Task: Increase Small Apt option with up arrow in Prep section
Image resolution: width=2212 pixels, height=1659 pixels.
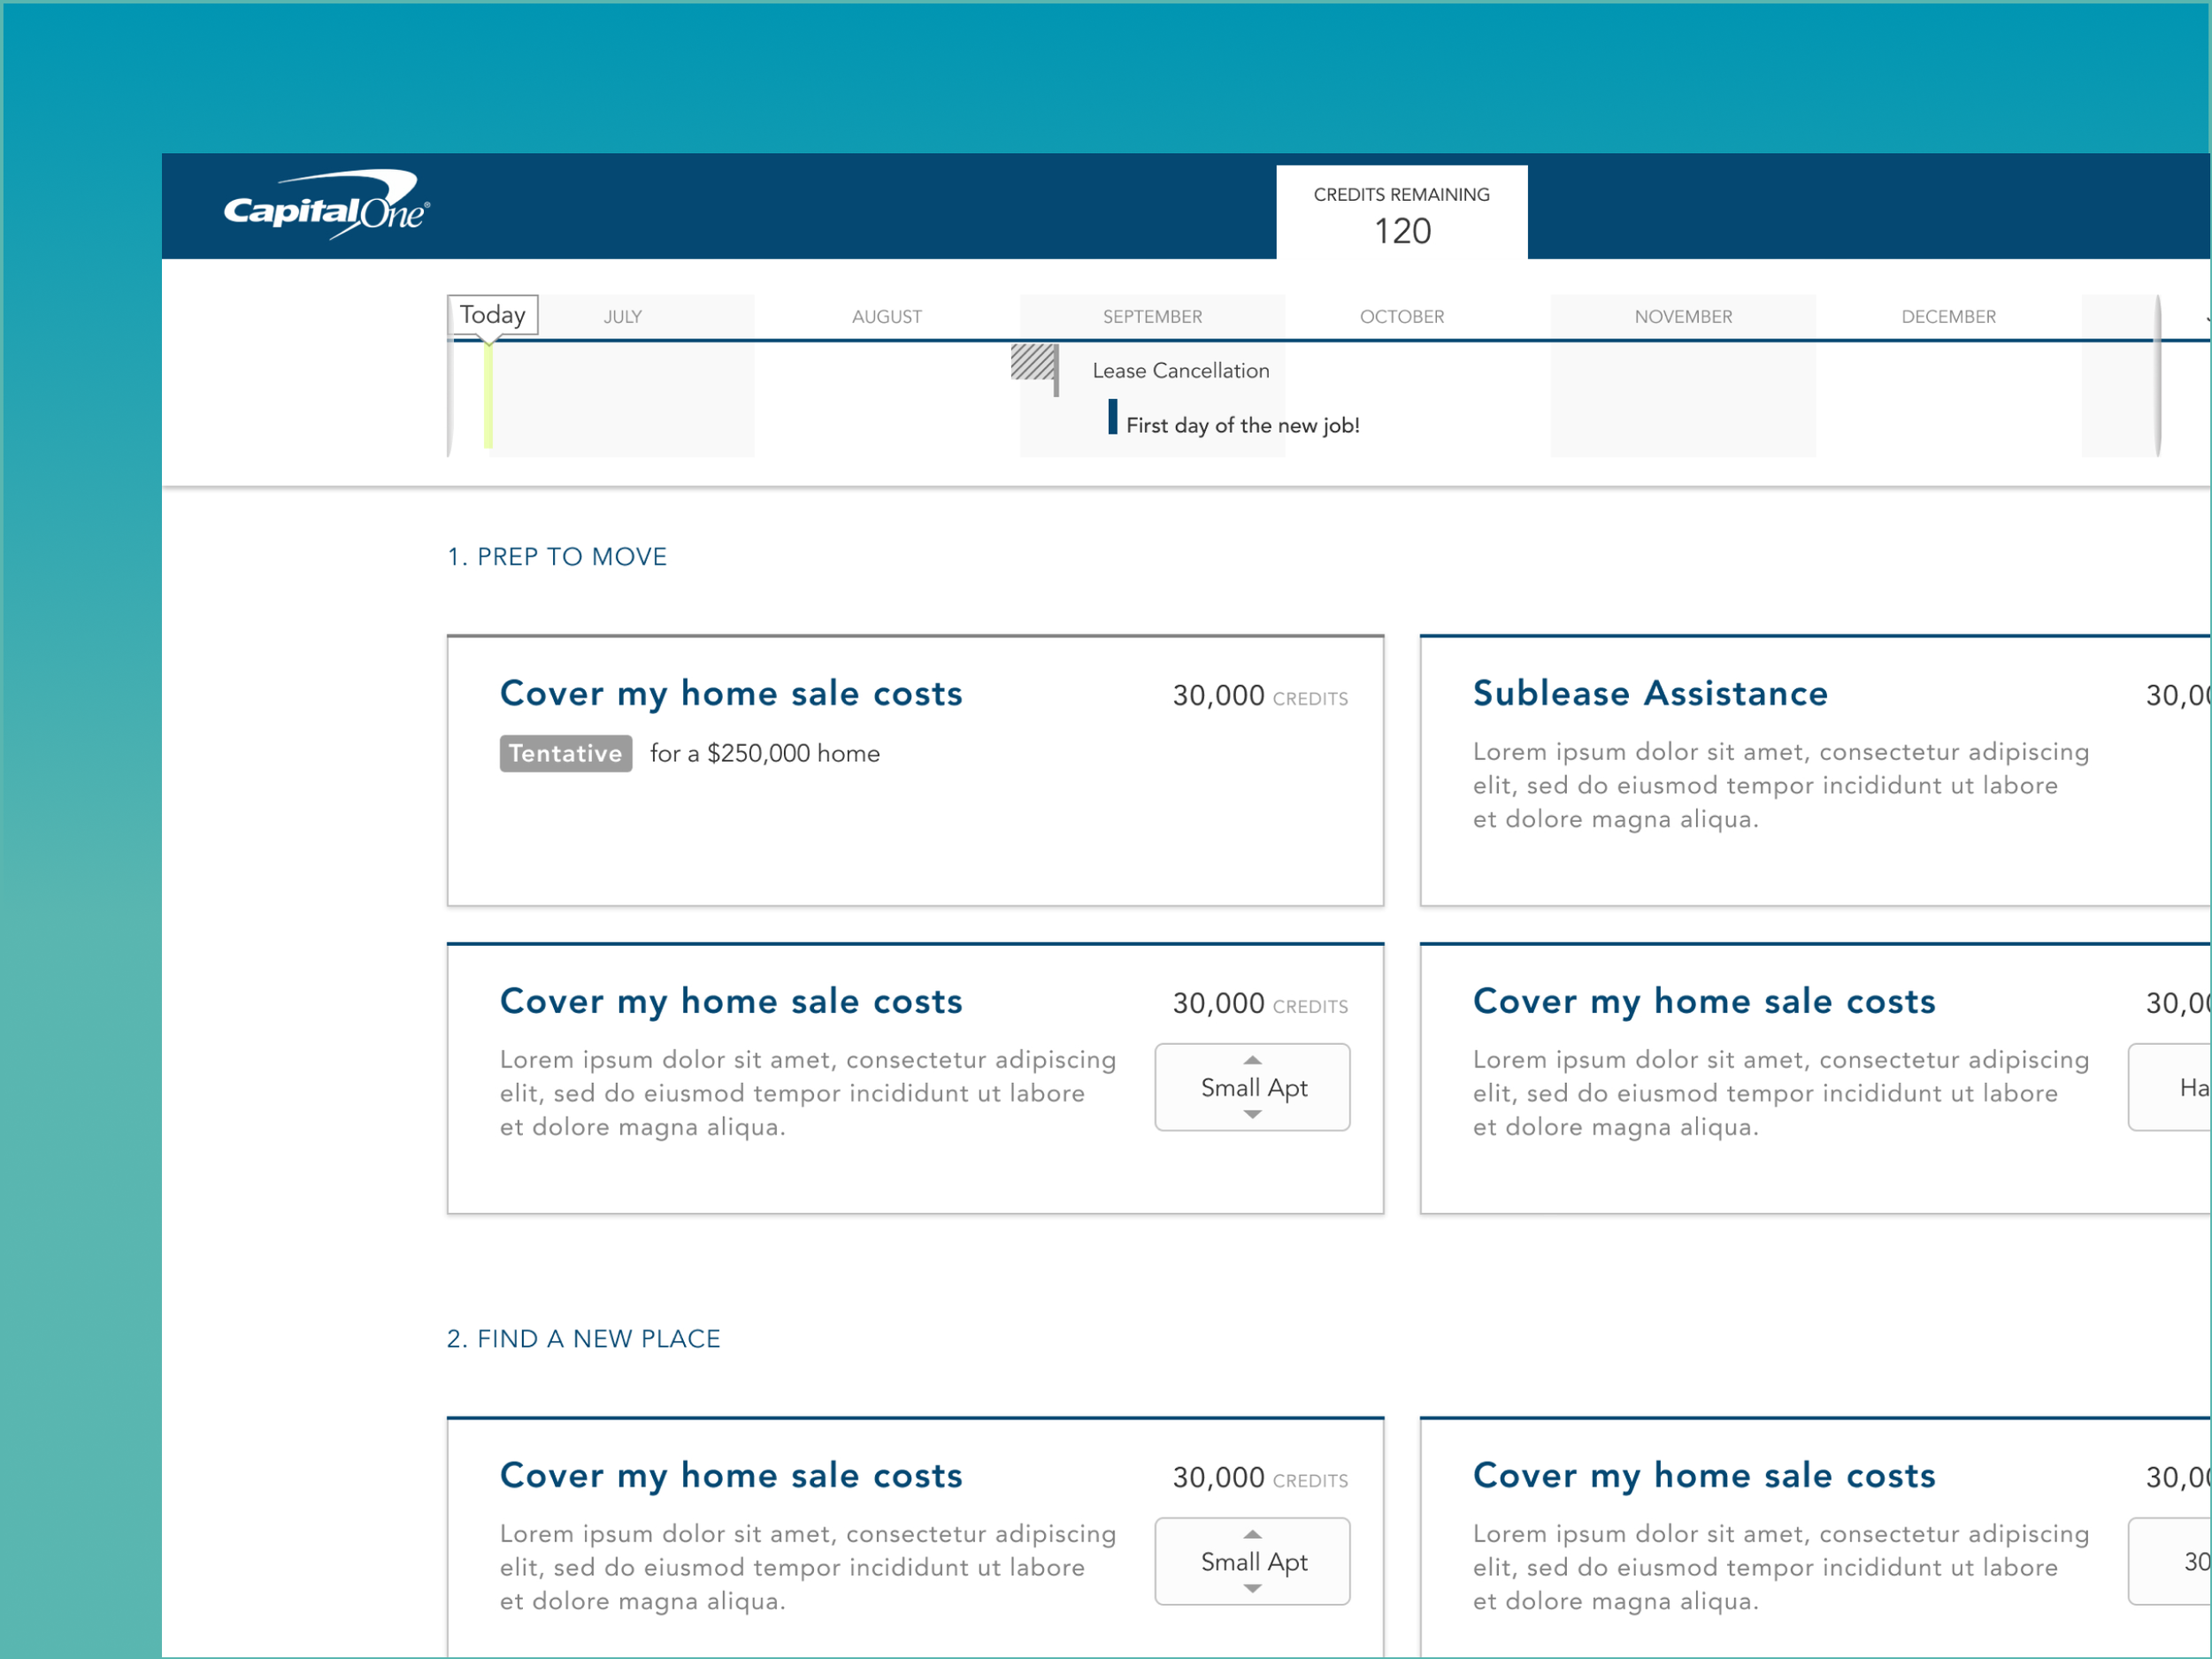Action: 1252,1060
